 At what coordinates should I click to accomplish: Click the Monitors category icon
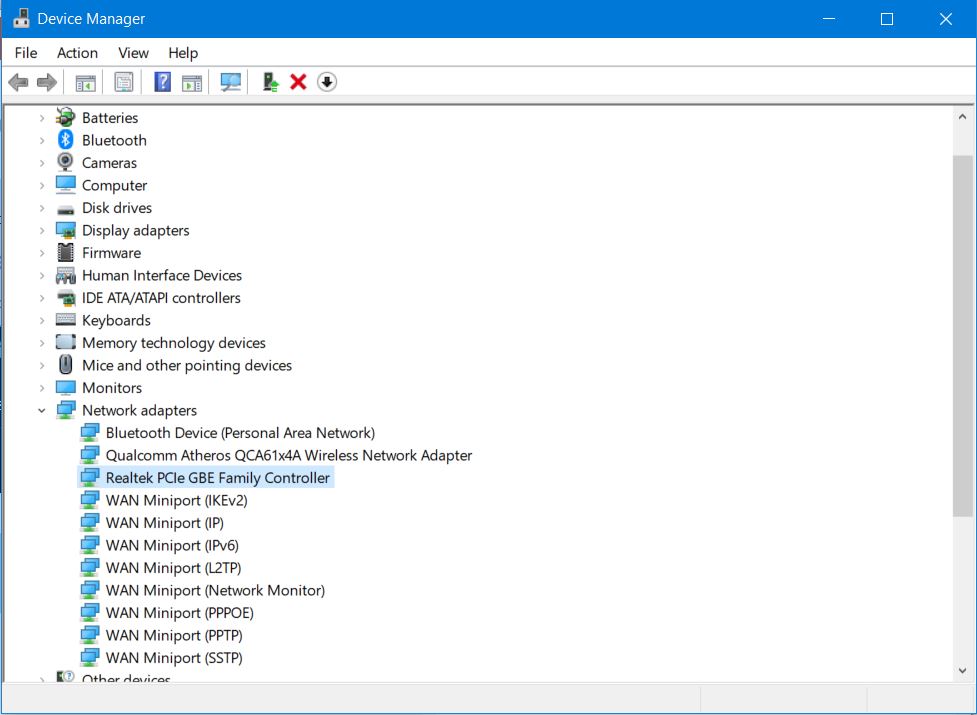point(65,388)
